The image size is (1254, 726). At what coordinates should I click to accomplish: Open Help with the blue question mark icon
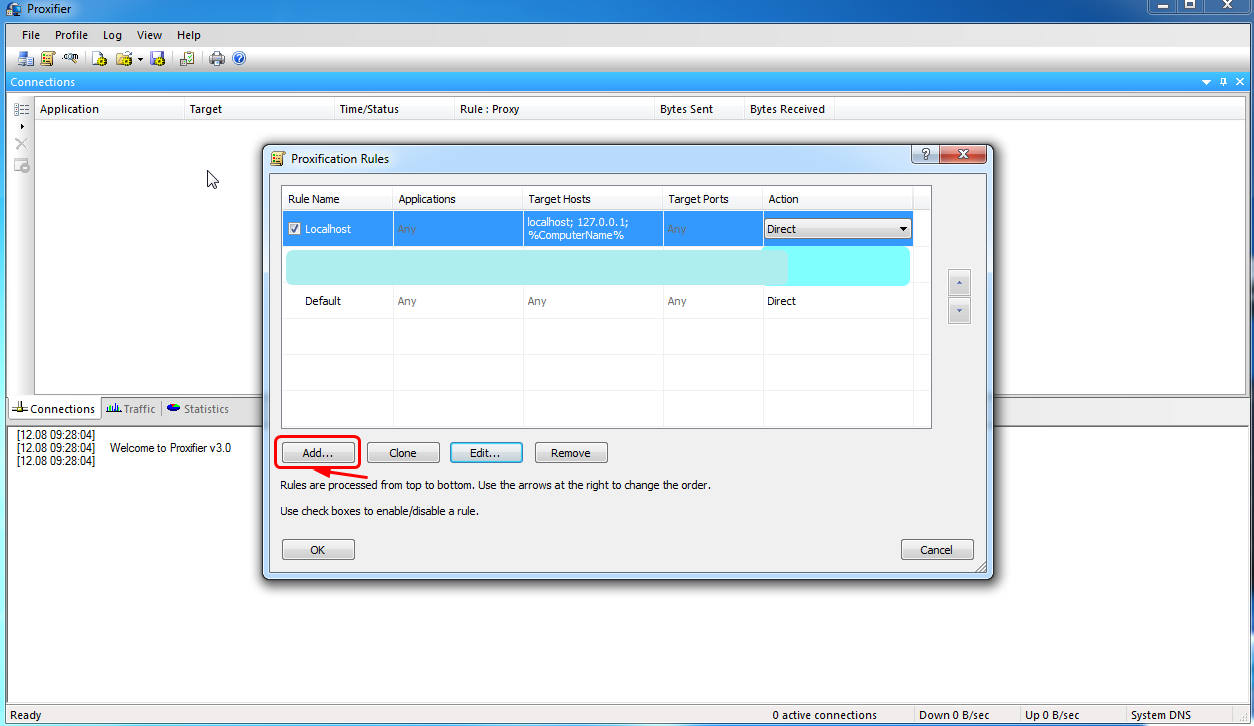(240, 59)
